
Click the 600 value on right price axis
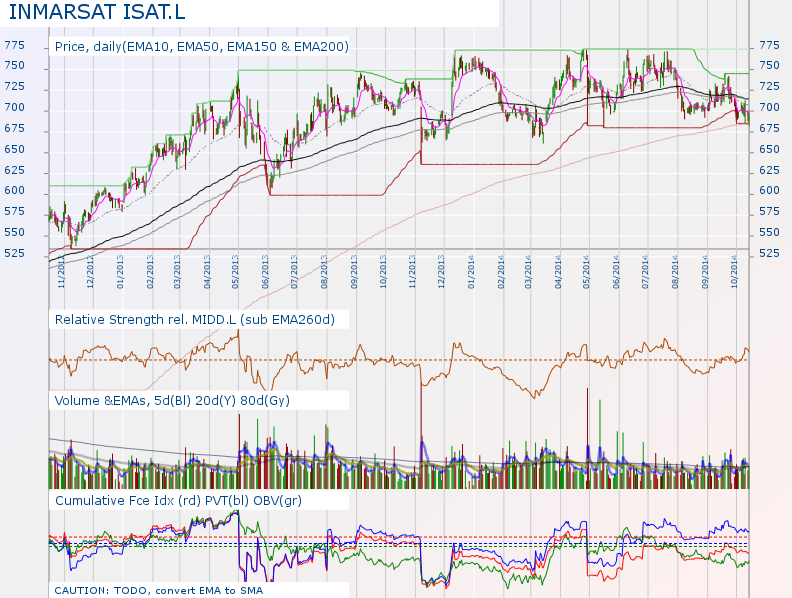click(x=770, y=190)
